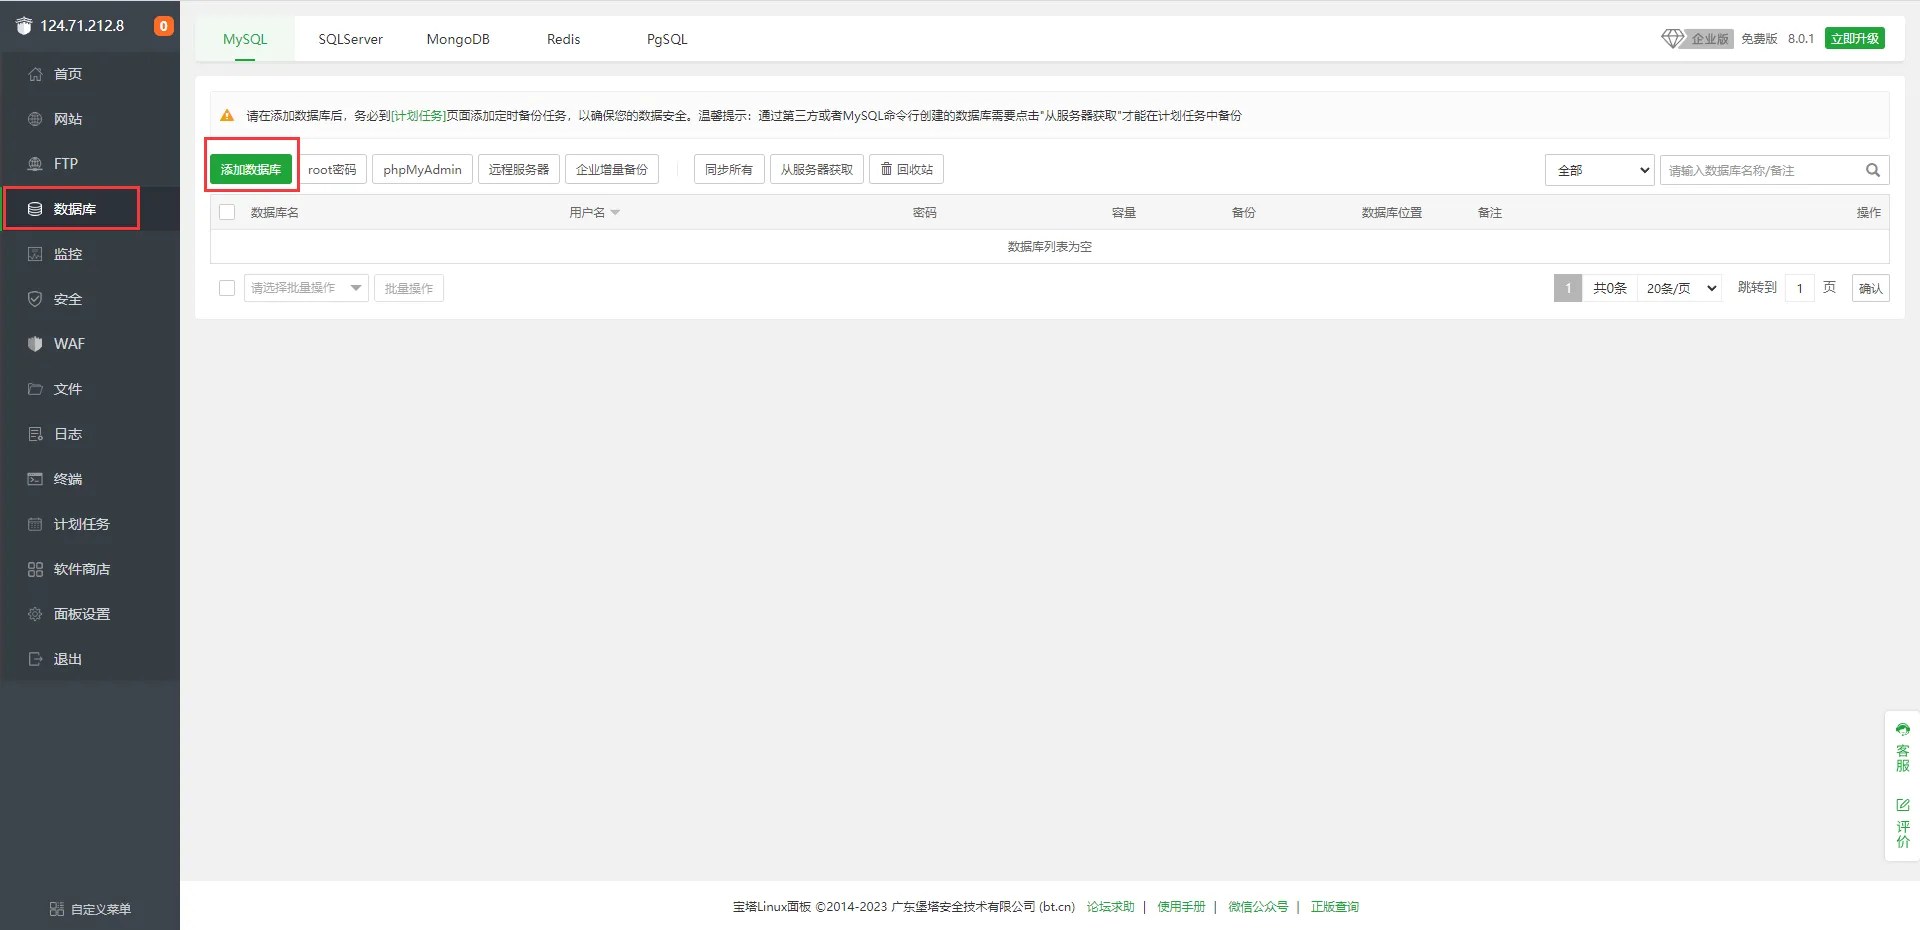The height and width of the screenshot is (930, 1920).
Task: Click the 企业版 badge label
Action: (1710, 39)
